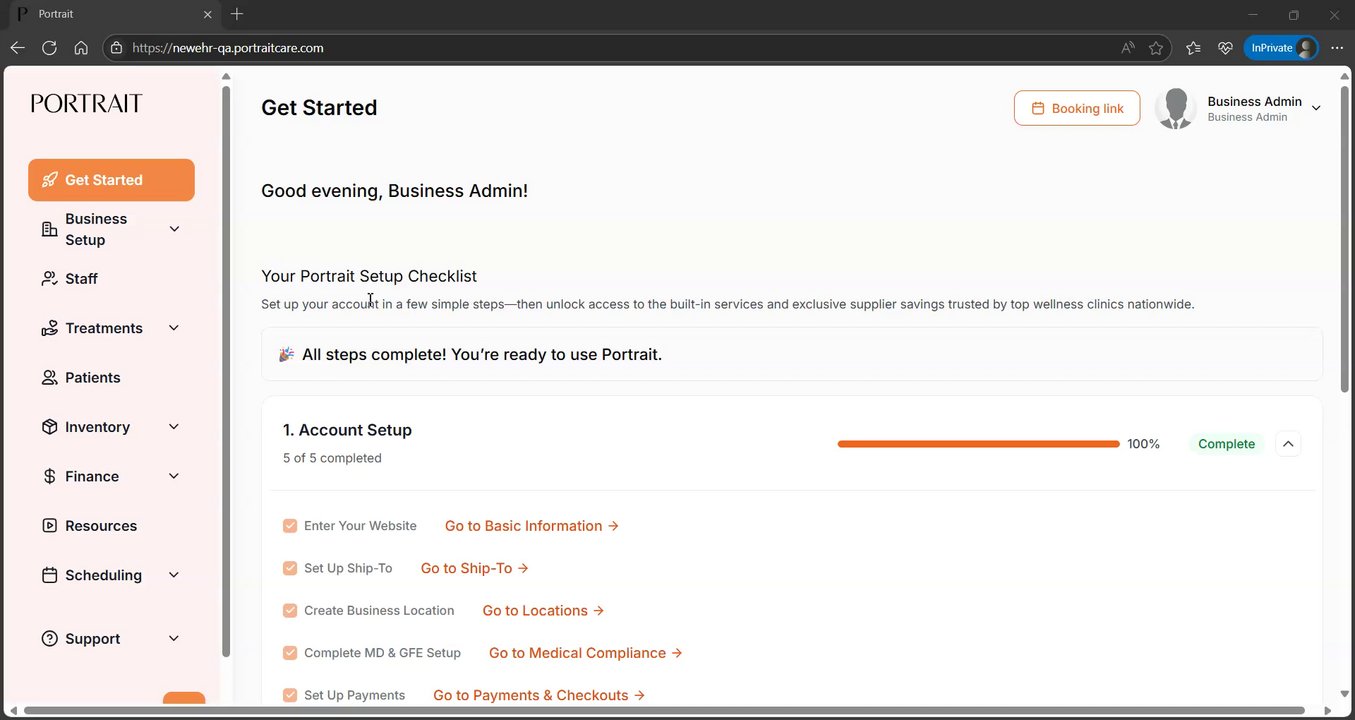The width and height of the screenshot is (1355, 720).
Task: Toggle the Create Business Location checkbox
Action: 290,611
